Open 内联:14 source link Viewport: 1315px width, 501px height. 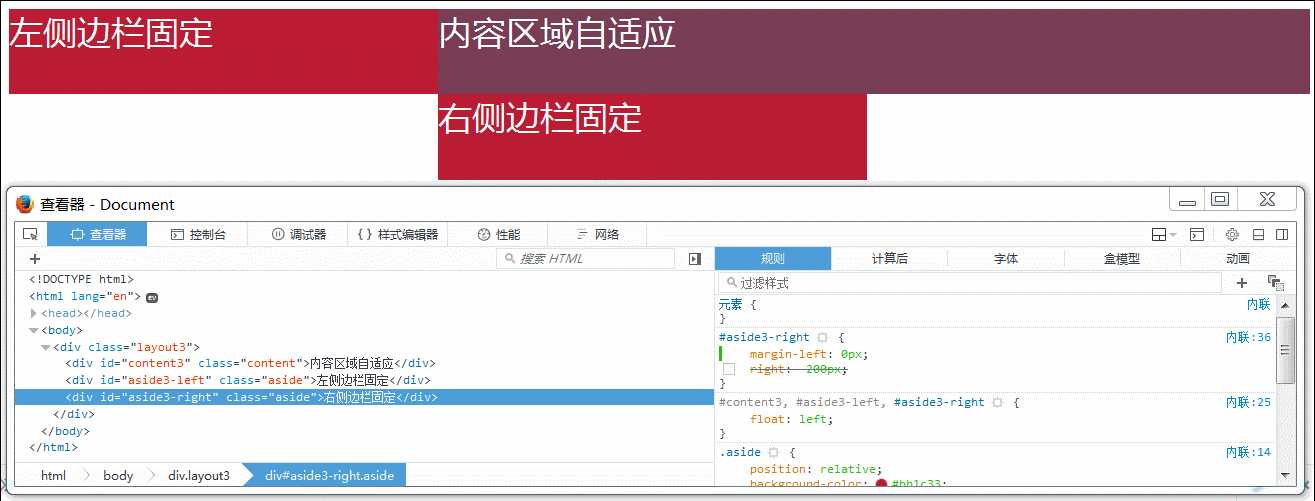click(1248, 452)
